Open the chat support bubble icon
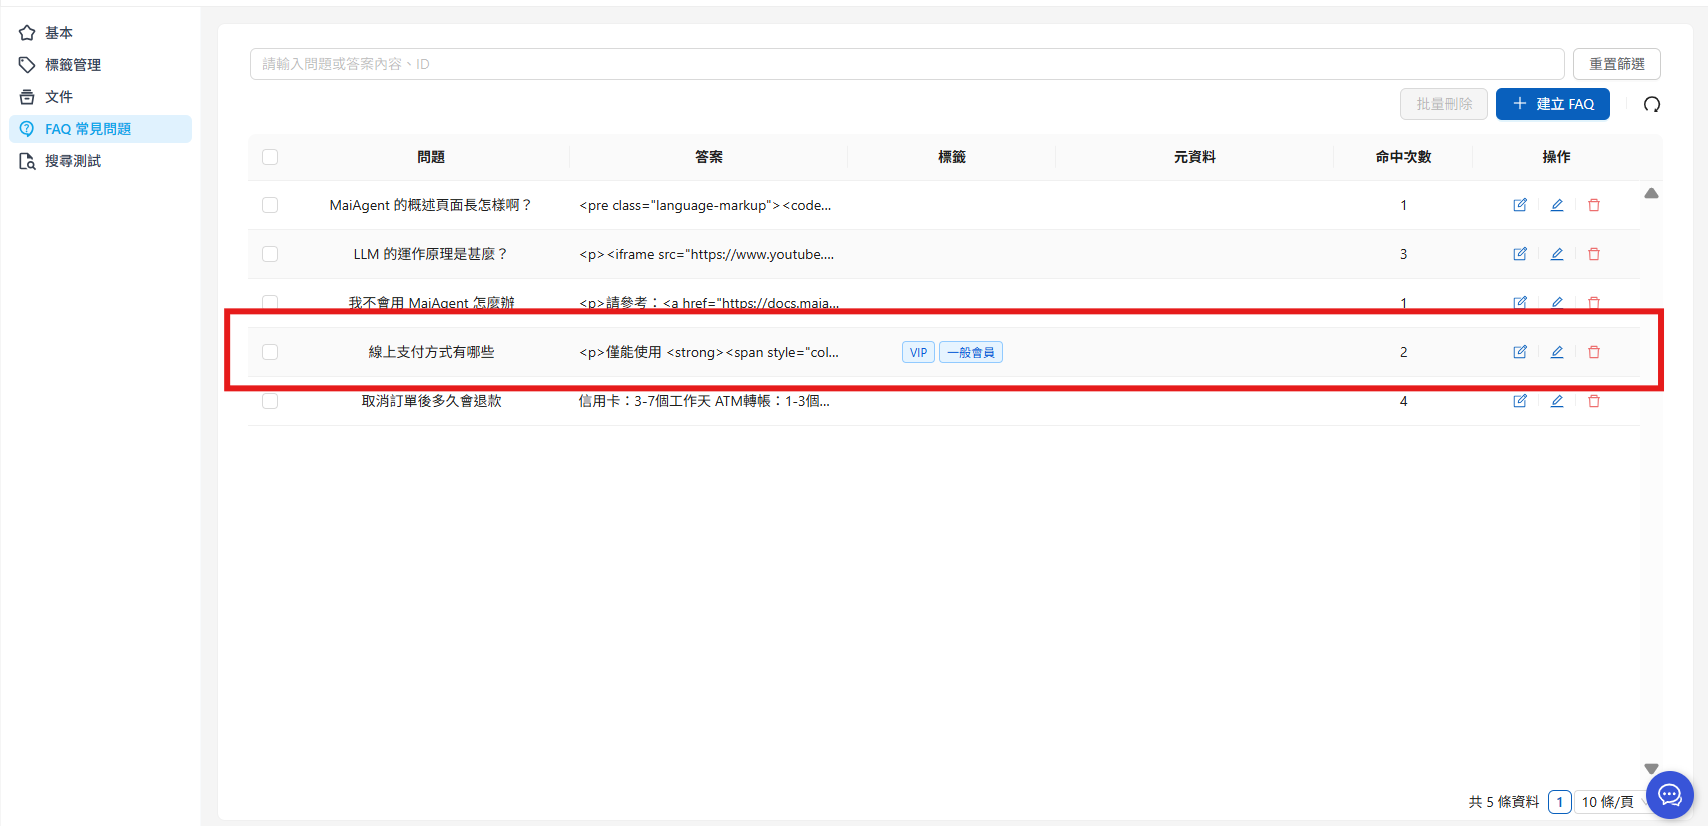 pyautogui.click(x=1669, y=795)
